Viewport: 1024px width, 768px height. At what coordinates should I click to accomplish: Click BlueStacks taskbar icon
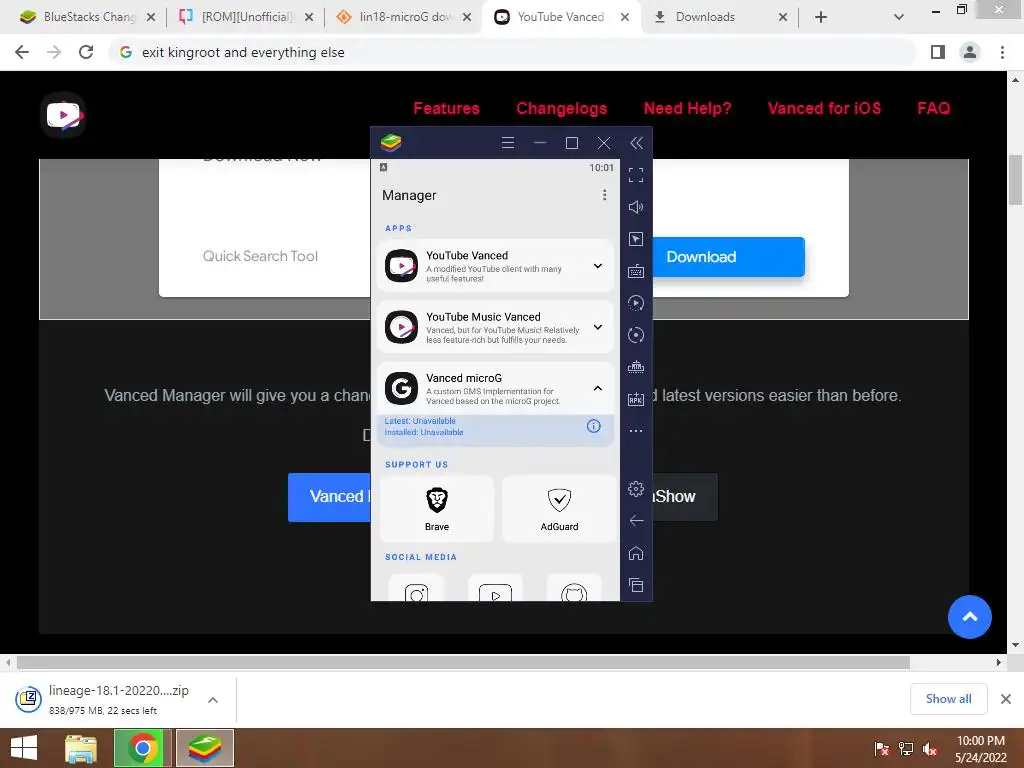coord(204,748)
